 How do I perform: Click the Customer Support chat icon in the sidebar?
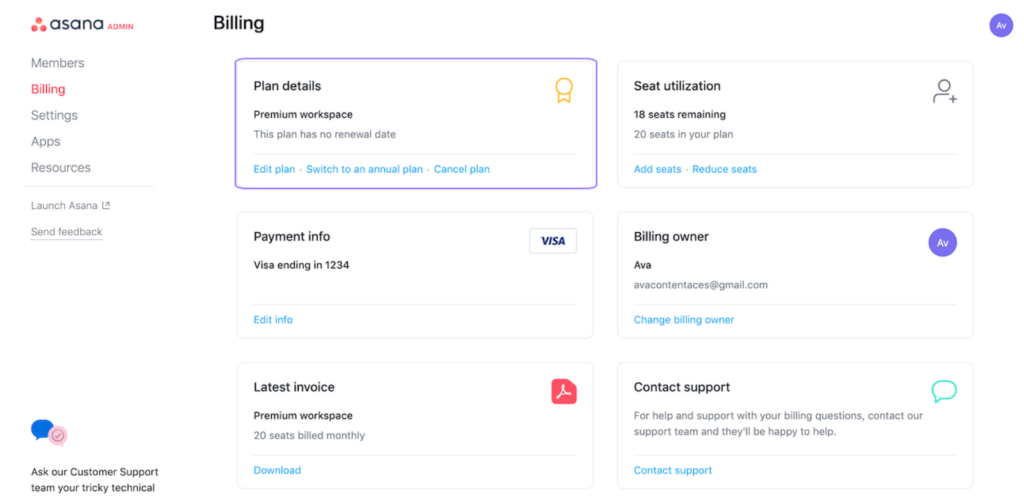[49, 432]
